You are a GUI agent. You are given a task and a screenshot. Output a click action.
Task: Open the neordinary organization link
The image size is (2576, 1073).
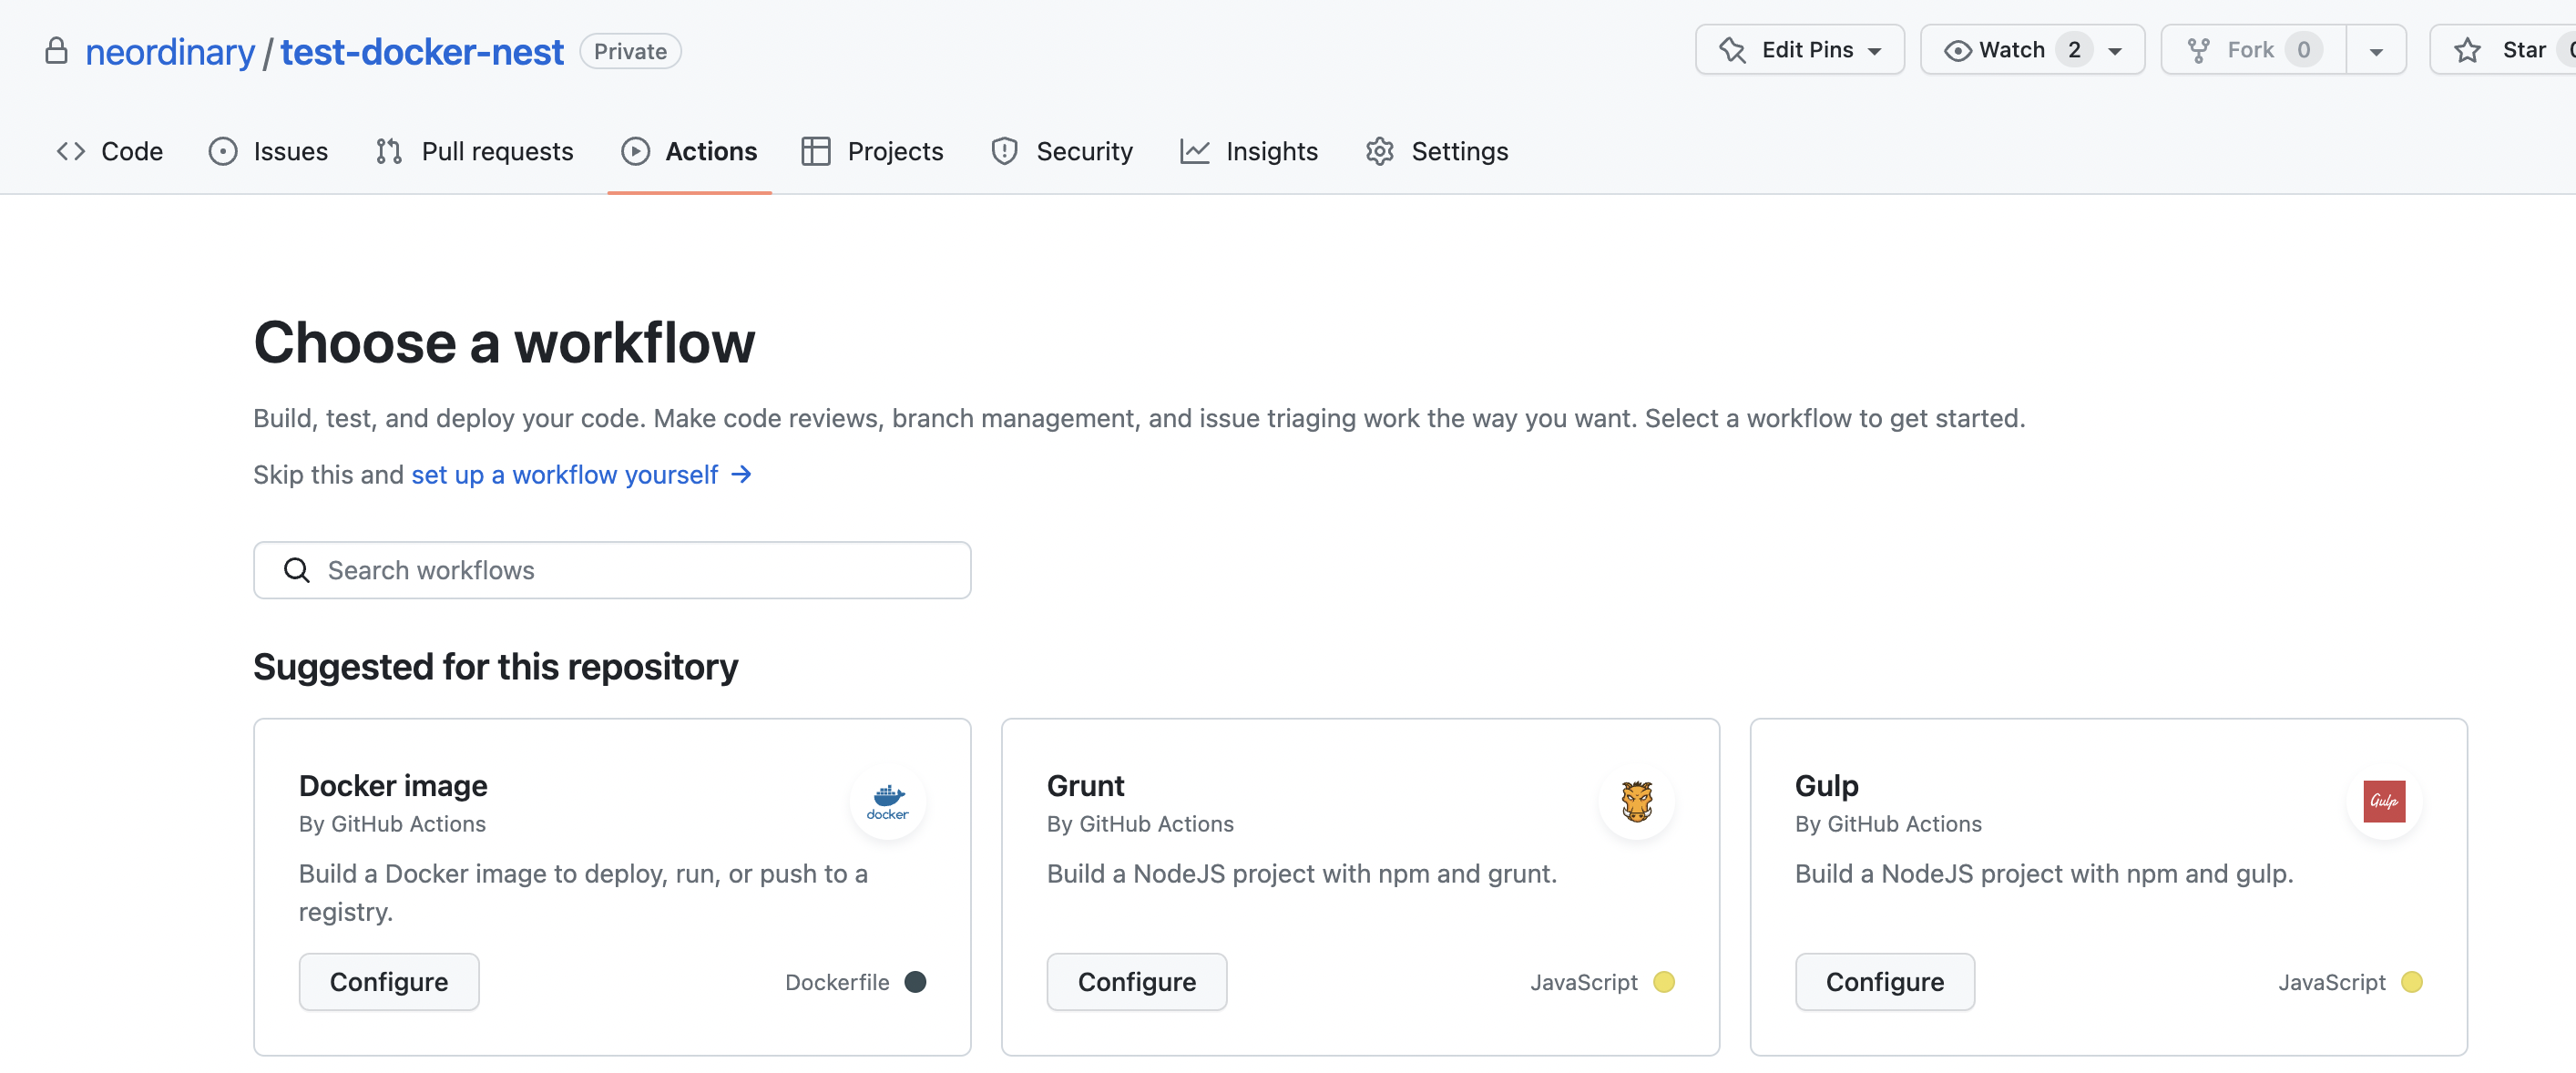pyautogui.click(x=170, y=51)
